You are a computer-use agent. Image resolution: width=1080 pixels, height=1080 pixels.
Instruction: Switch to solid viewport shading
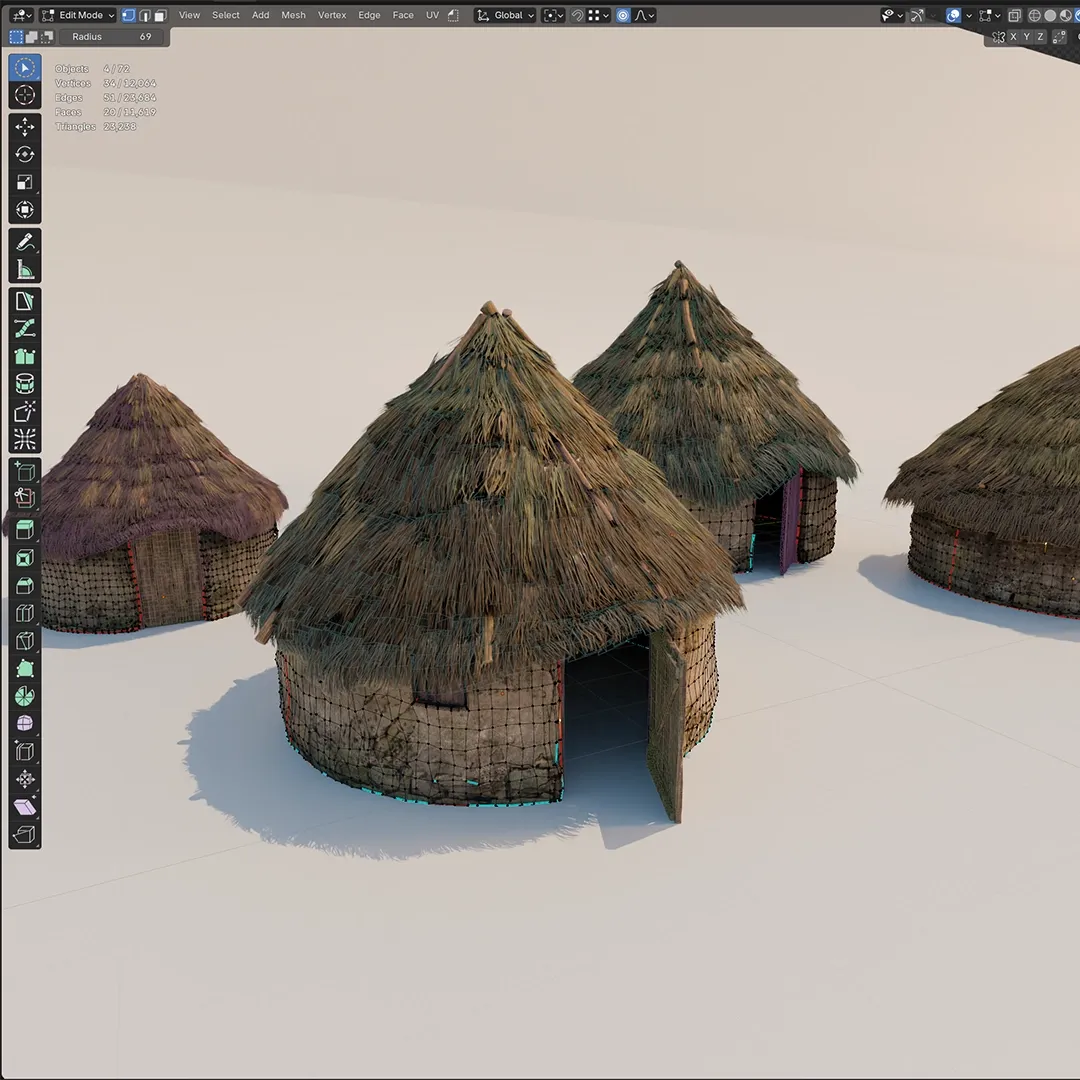pos(1050,15)
